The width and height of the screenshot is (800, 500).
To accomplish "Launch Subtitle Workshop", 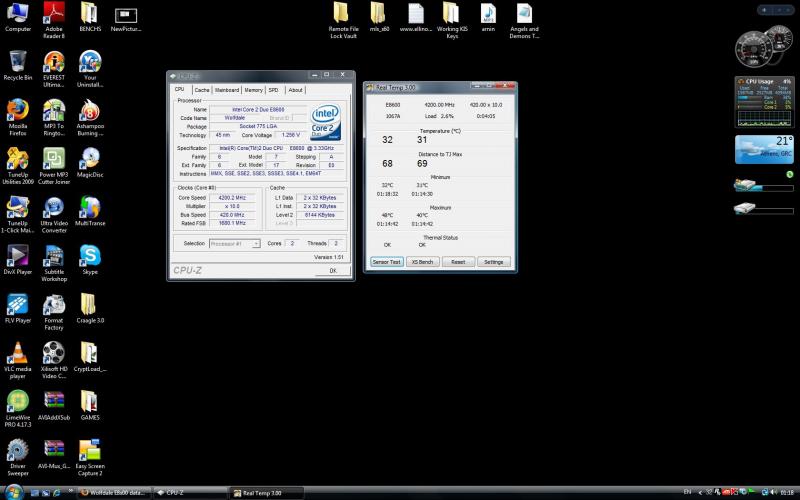I will [54, 263].
